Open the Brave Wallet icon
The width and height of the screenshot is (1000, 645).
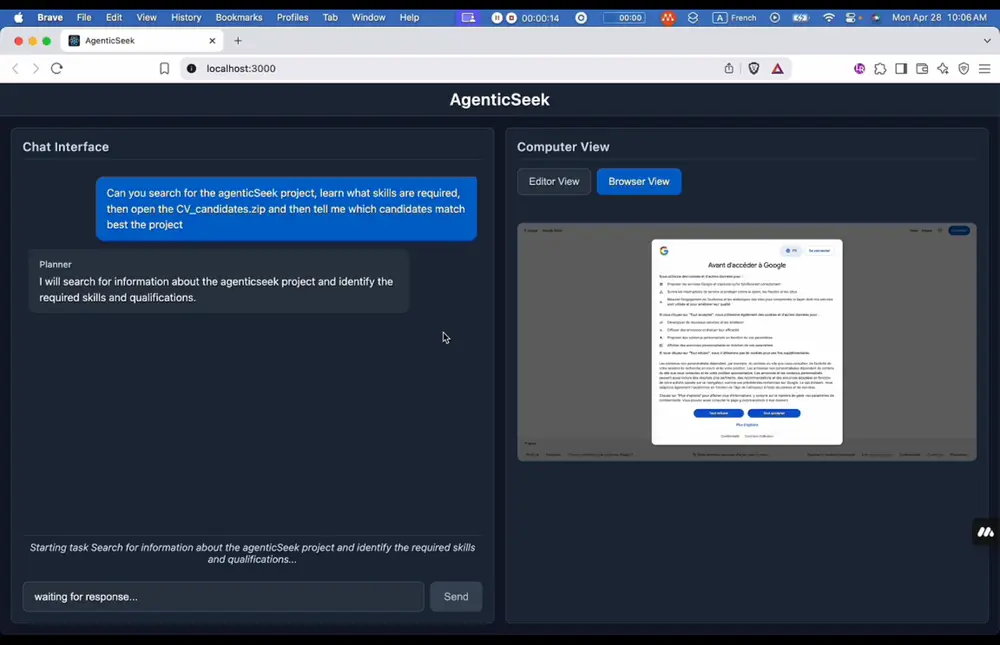click(x=922, y=69)
